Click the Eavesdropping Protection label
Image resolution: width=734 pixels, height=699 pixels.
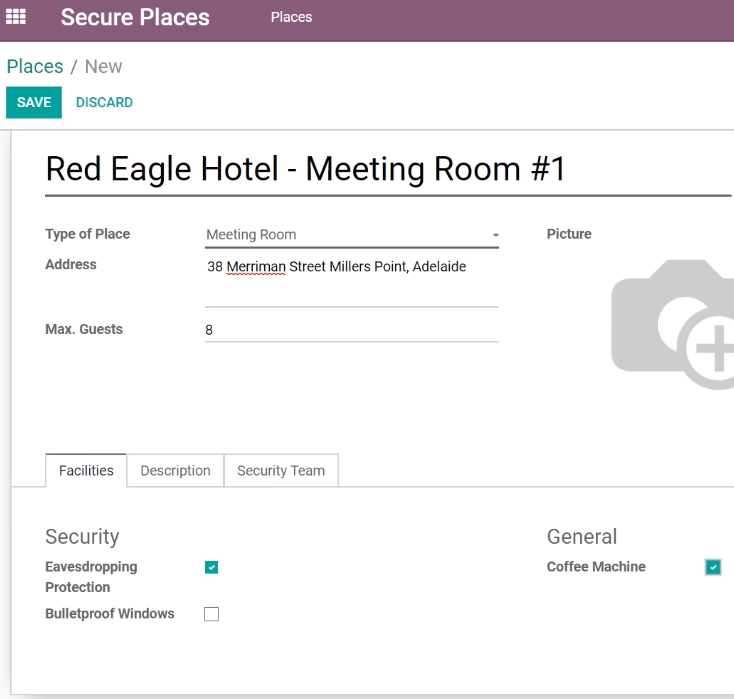(91, 577)
